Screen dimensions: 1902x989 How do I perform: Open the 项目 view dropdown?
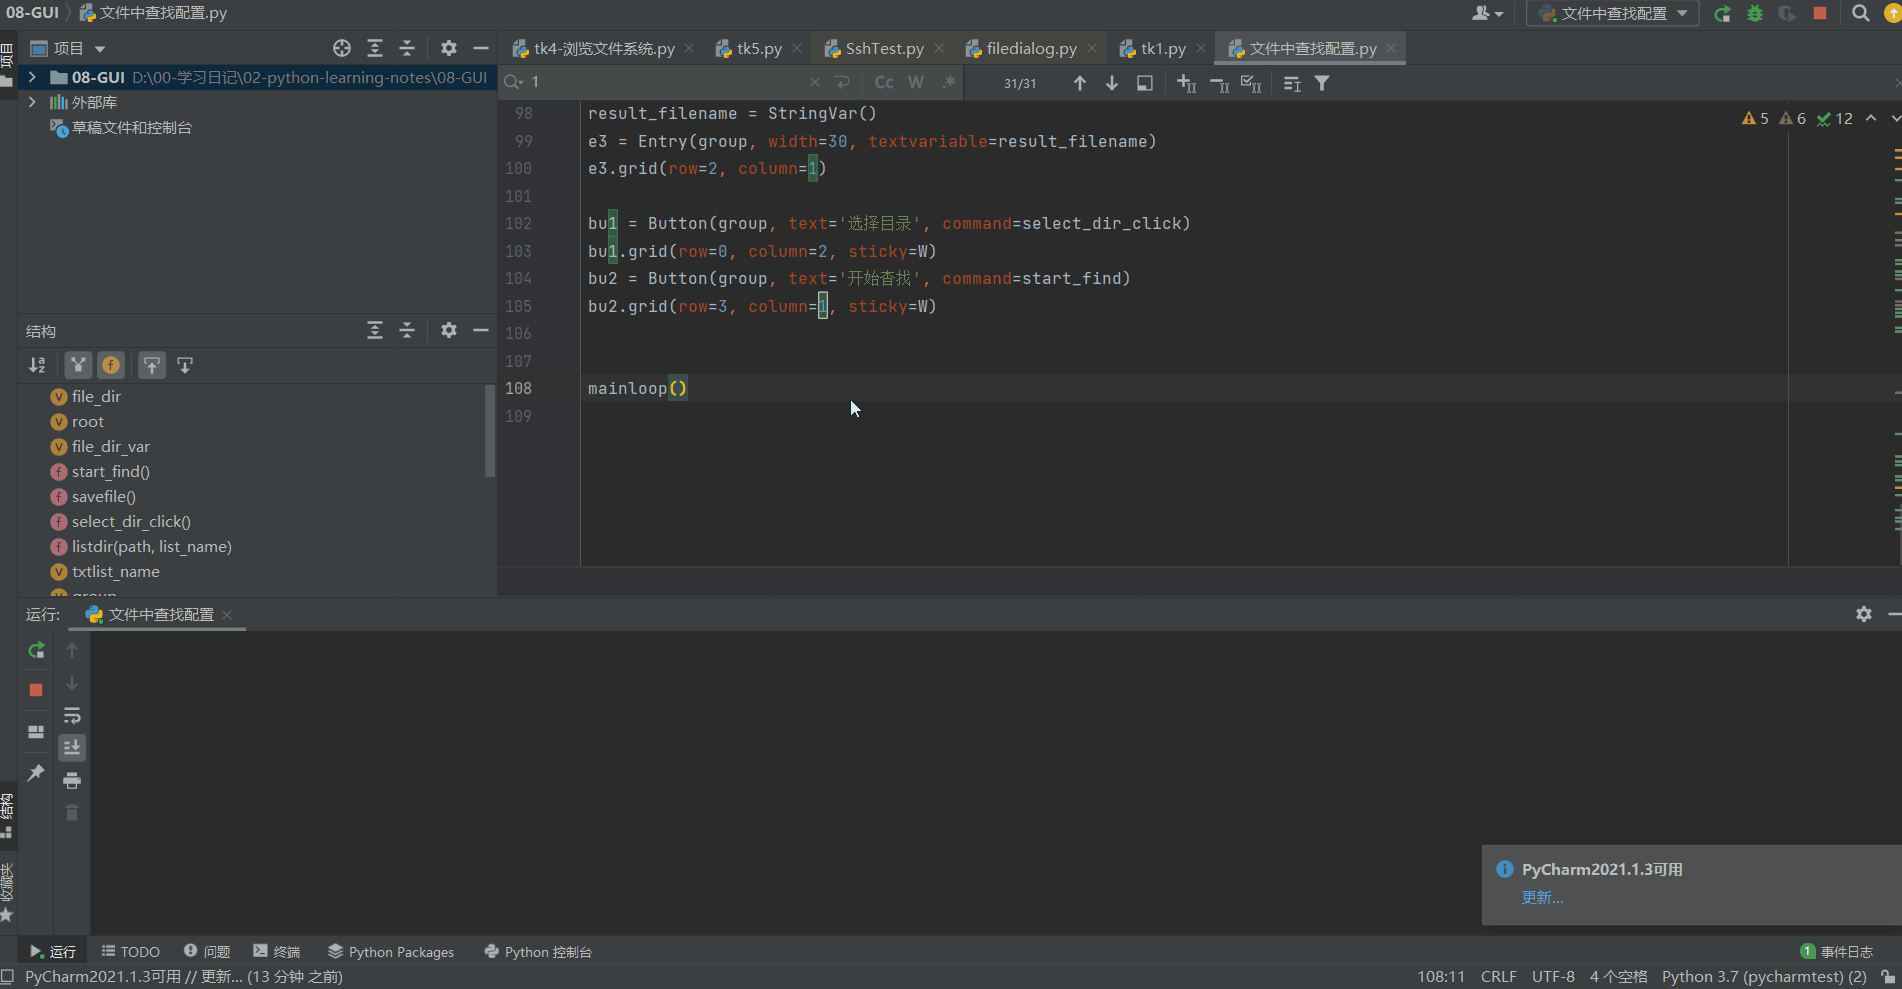68,48
